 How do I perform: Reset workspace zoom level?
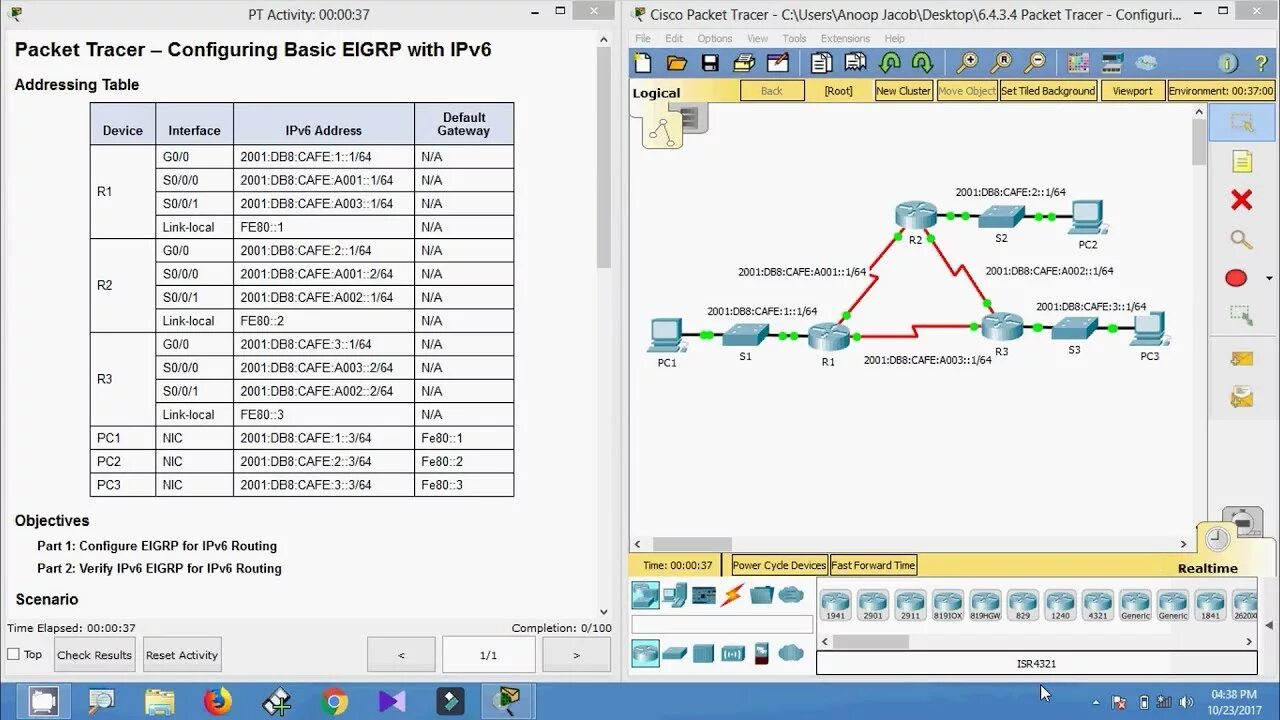pos(1001,63)
